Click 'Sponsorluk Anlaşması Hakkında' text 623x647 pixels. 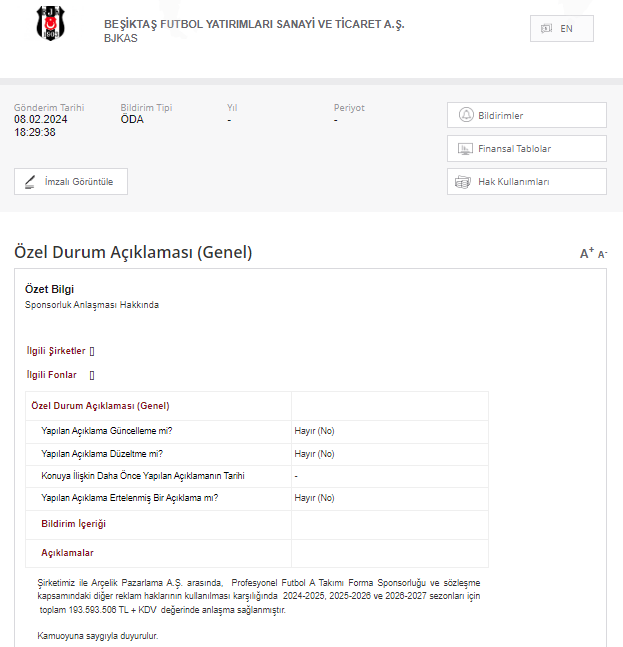pyautogui.click(x=92, y=305)
